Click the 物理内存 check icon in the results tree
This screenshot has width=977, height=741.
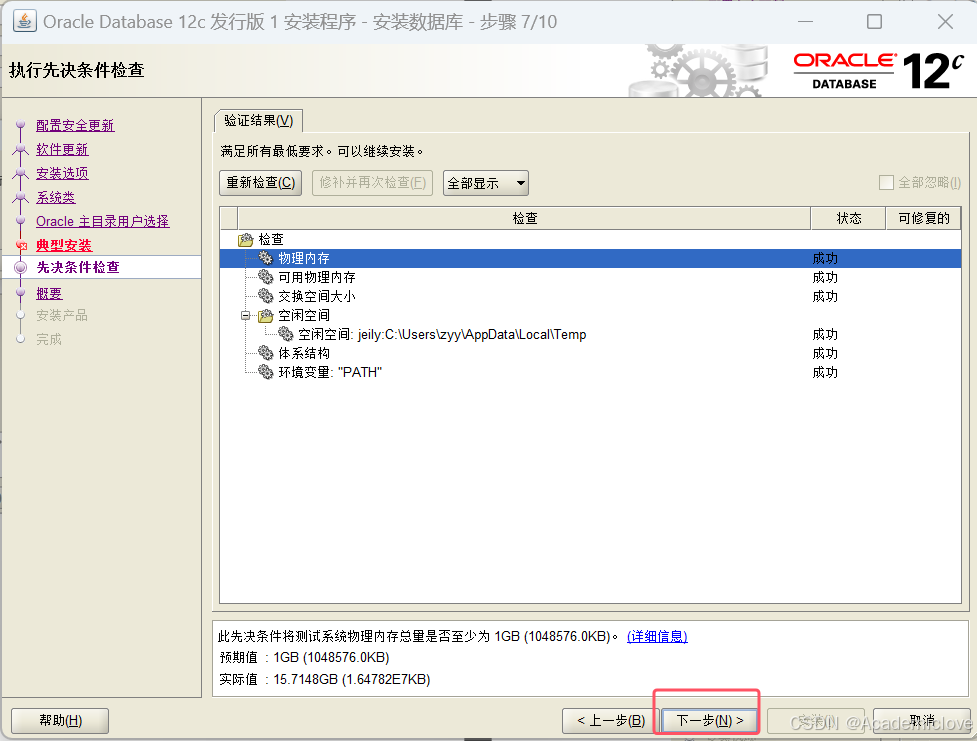pyautogui.click(x=265, y=258)
